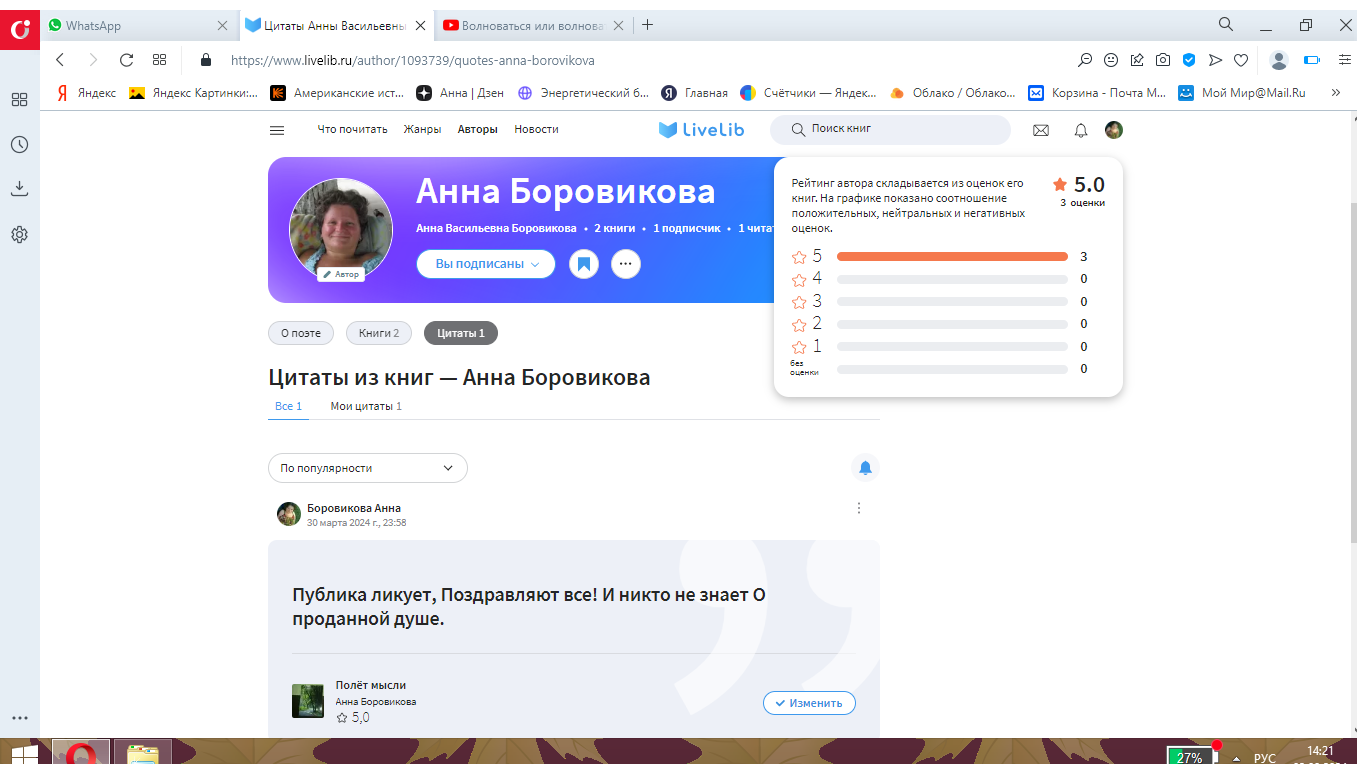Open Opera sidebar settings gear
This screenshot has width=1357, height=764.
19,235
